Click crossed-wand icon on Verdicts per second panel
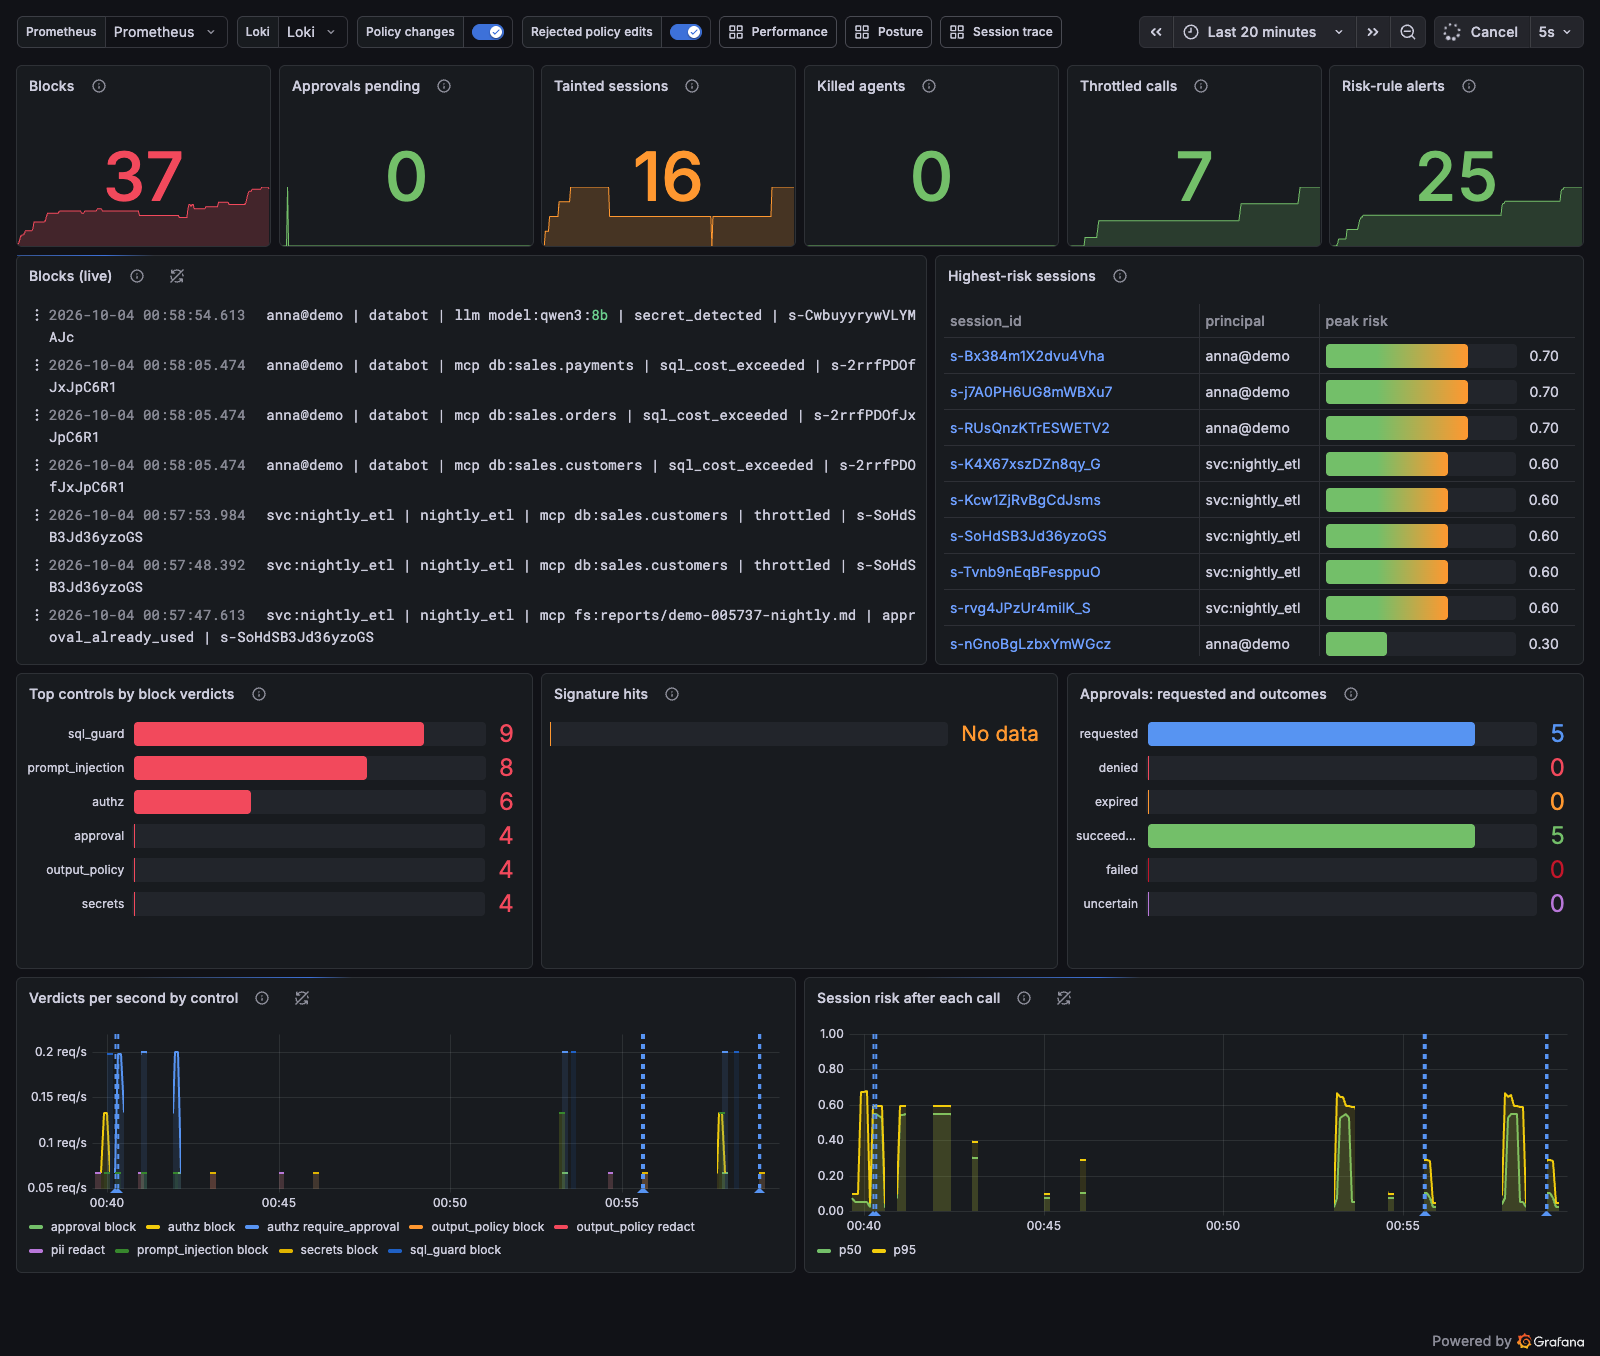The width and height of the screenshot is (1600, 1356). [x=302, y=998]
